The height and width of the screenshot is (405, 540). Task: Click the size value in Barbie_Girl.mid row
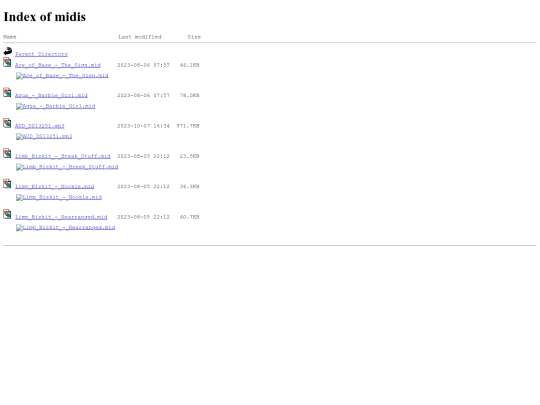point(189,95)
